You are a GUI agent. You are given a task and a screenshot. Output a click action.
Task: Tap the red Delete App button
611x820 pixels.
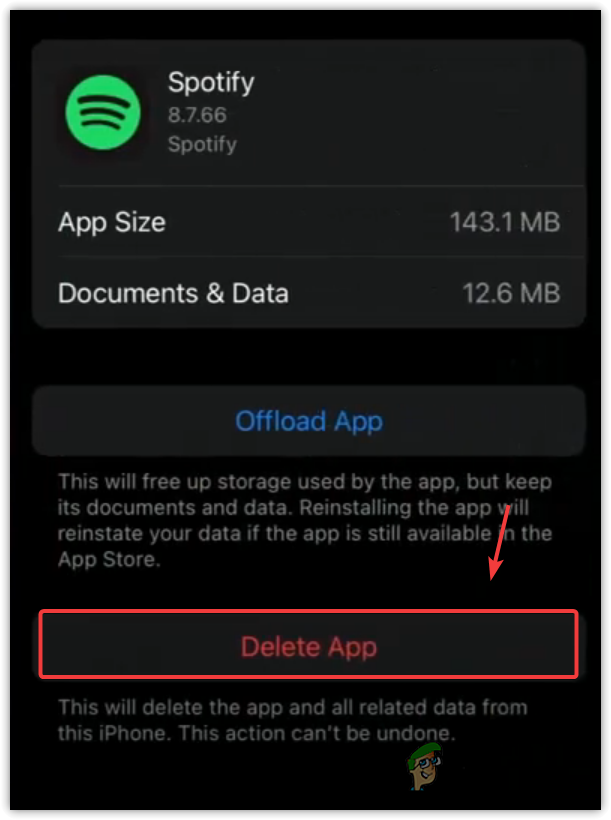pyautogui.click(x=309, y=644)
